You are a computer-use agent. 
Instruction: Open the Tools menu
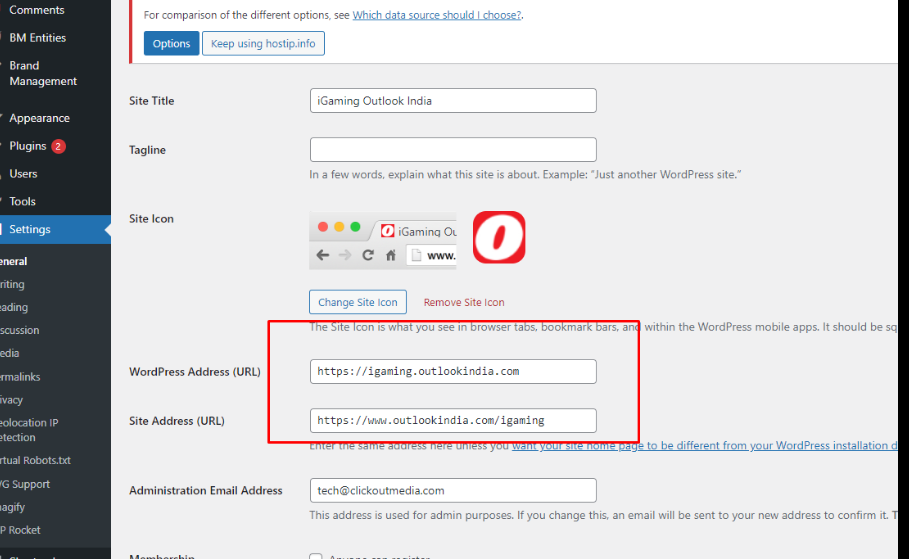pyautogui.click(x=23, y=201)
